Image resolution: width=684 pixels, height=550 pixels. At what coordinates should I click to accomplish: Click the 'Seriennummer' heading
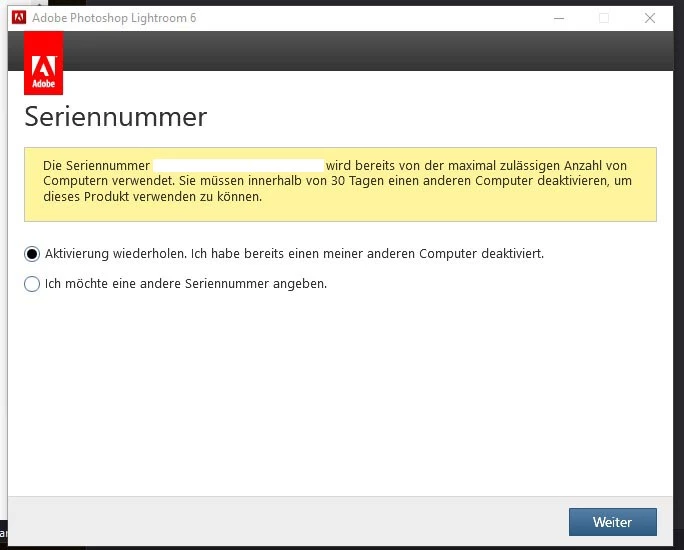116,117
